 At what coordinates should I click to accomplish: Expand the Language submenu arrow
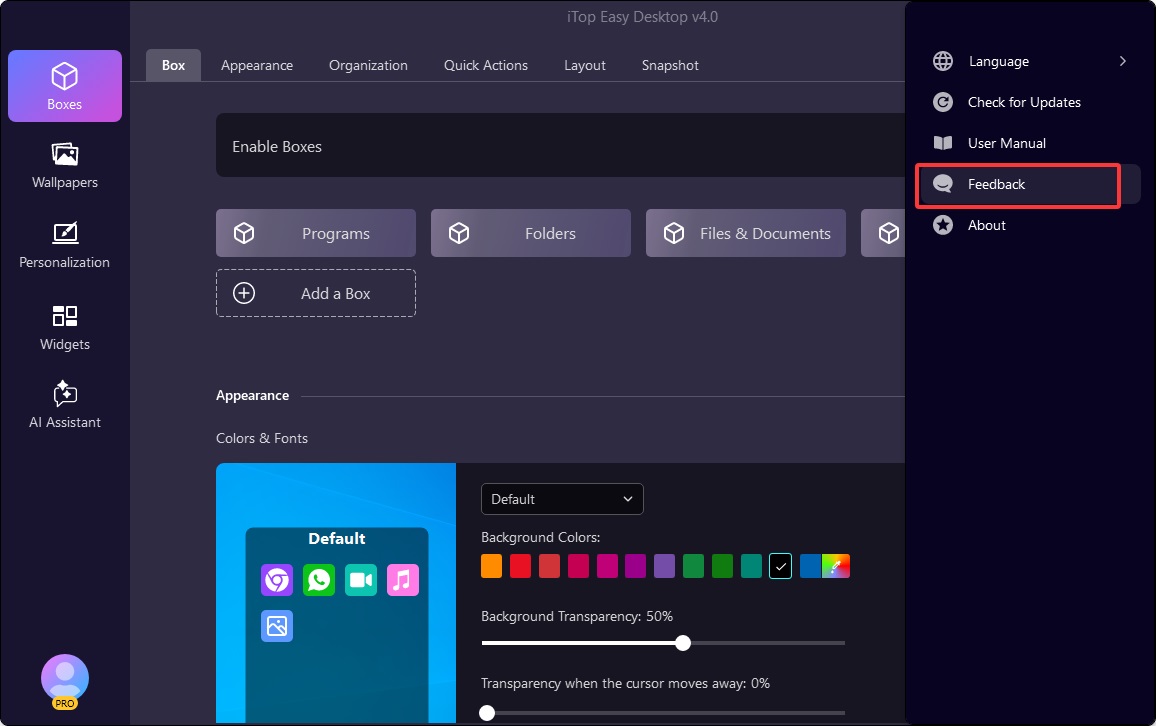[1123, 61]
